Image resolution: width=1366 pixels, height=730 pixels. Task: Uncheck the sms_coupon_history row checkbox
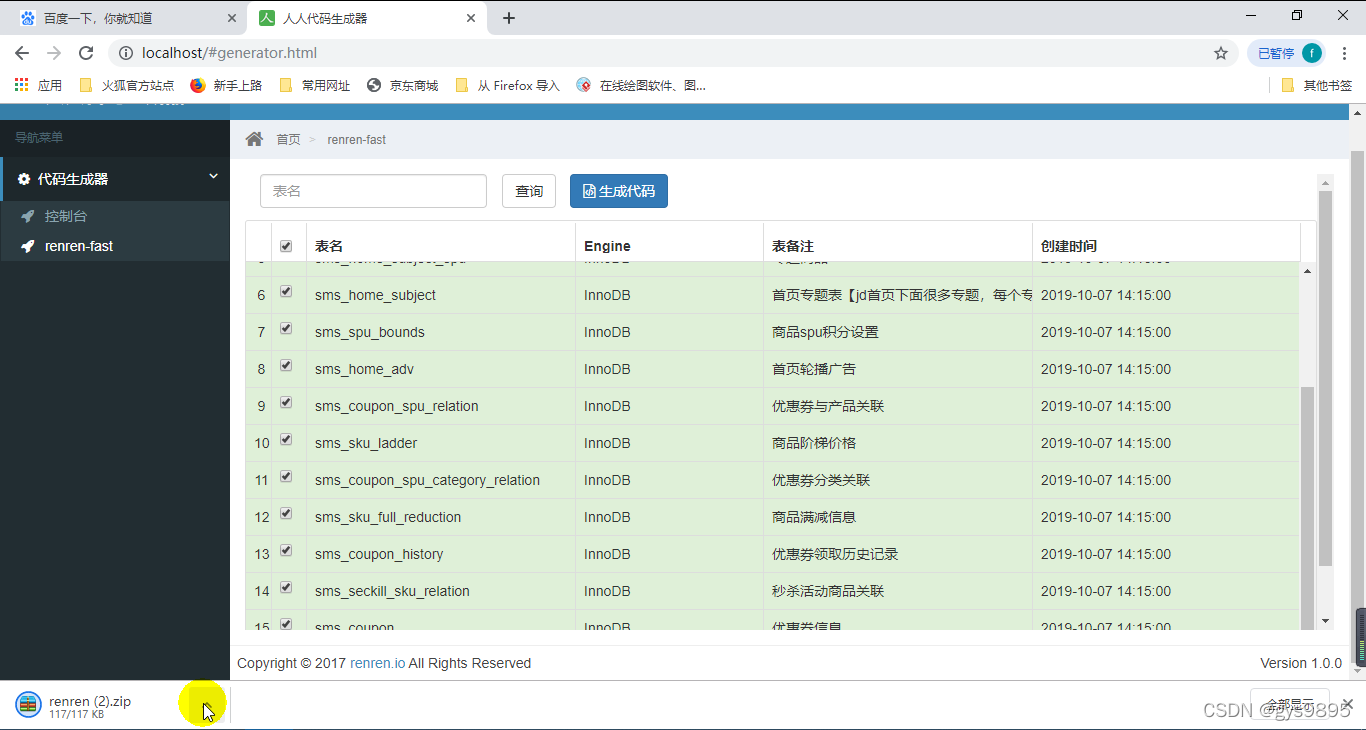tap(286, 551)
